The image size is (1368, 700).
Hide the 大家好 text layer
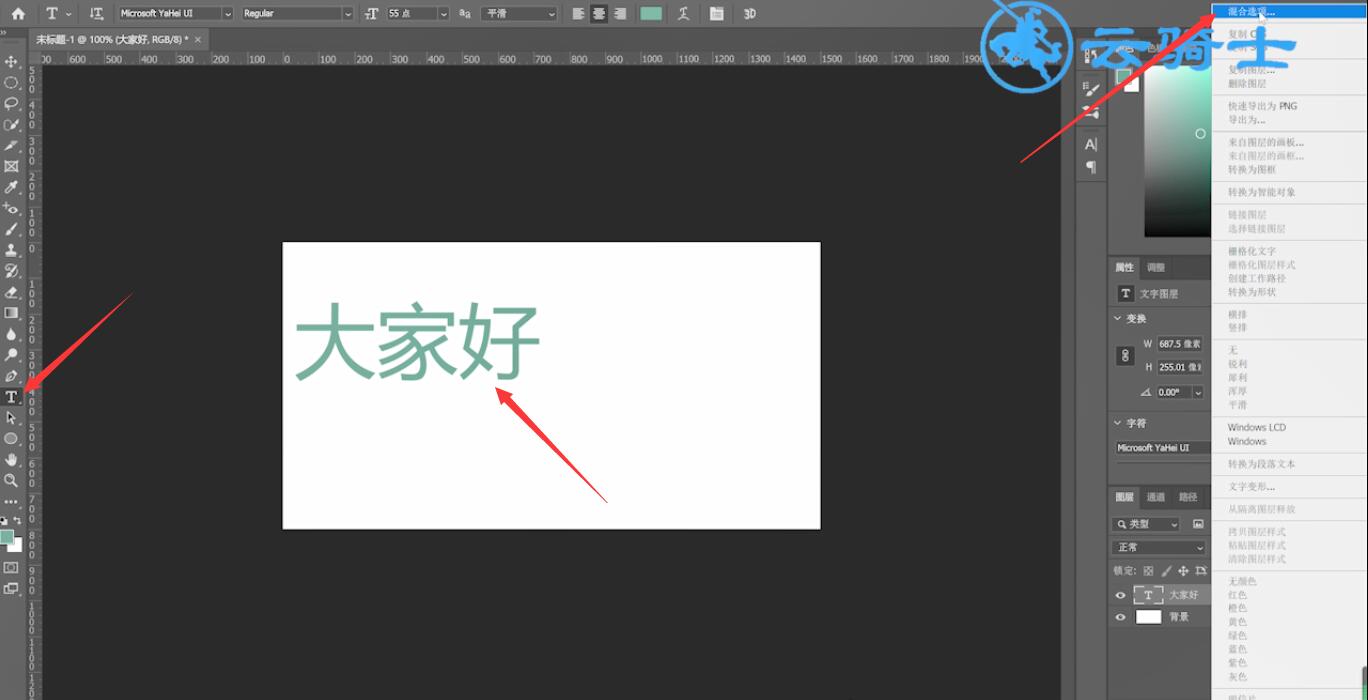1120,595
